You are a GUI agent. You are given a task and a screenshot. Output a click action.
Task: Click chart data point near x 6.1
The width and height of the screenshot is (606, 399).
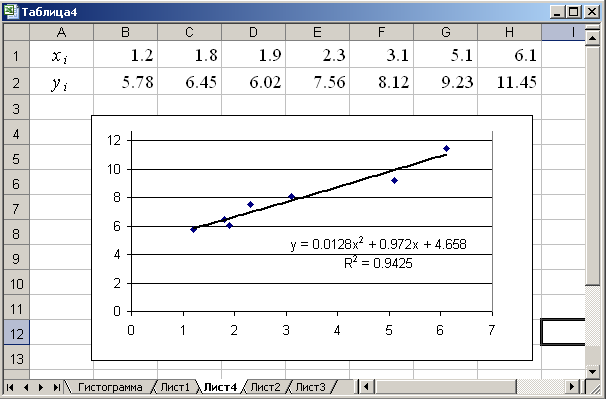tap(446, 148)
